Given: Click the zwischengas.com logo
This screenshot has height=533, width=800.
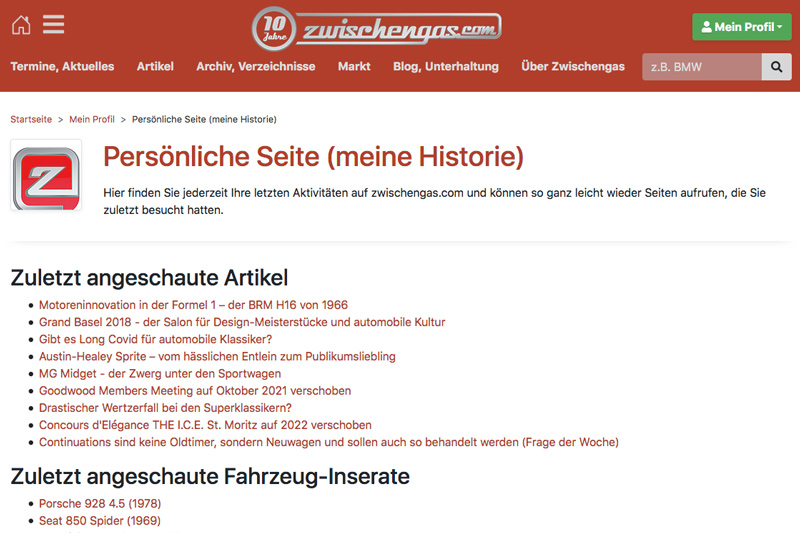Looking at the screenshot, I should coord(376,28).
